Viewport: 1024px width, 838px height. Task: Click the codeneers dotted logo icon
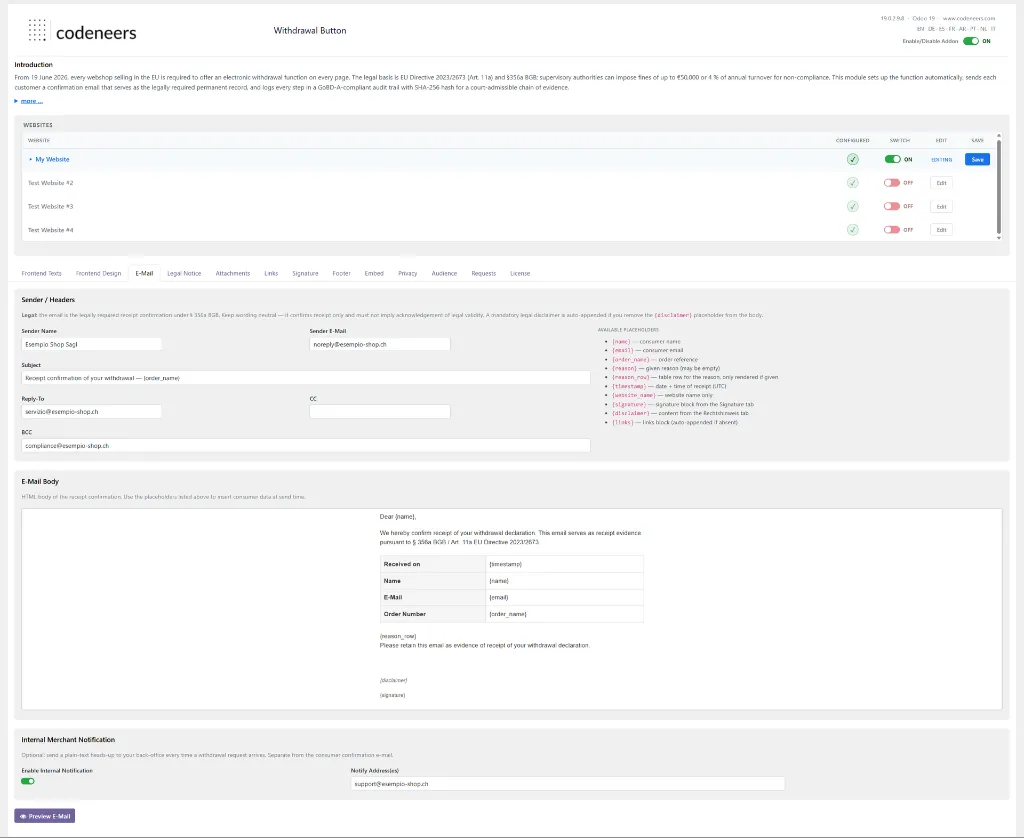click(37, 30)
